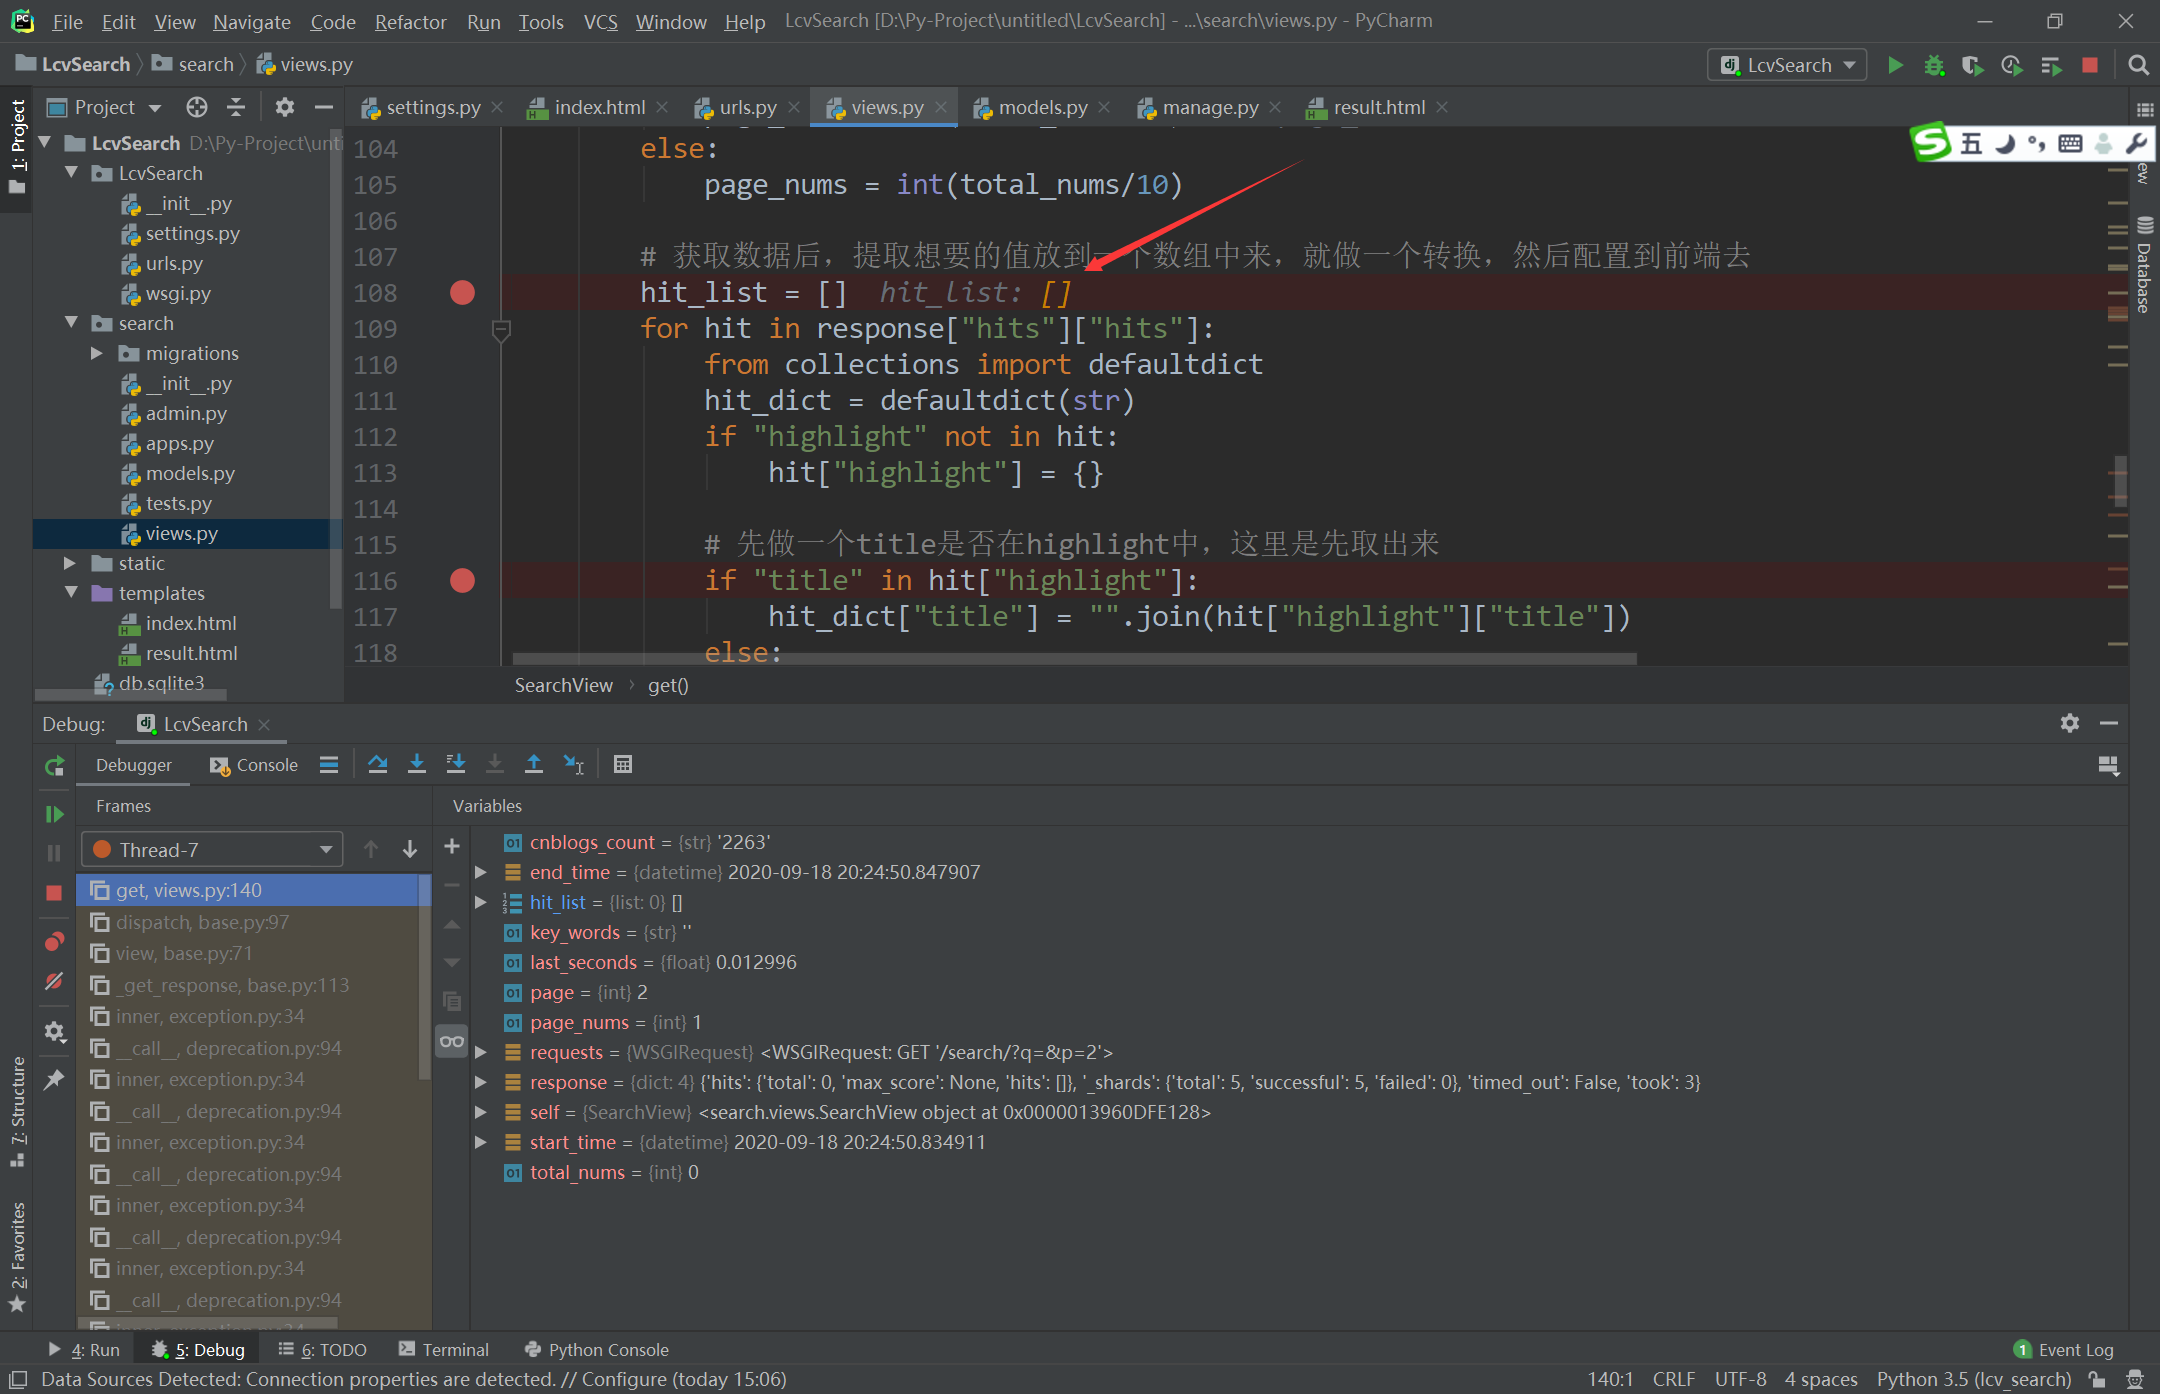Add a new watch with the plus icon
2160x1394 pixels.
[452, 846]
